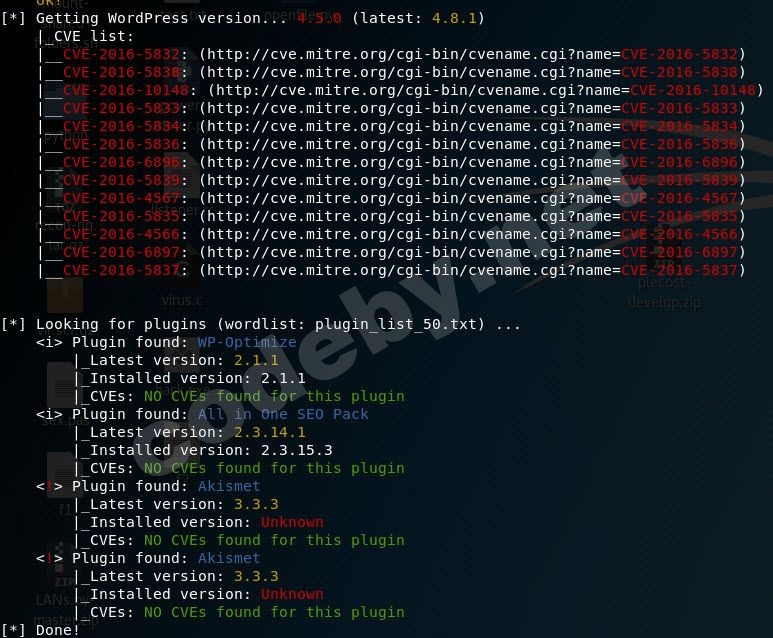Click the Done! status line
The image size is (773, 638).
point(40,630)
